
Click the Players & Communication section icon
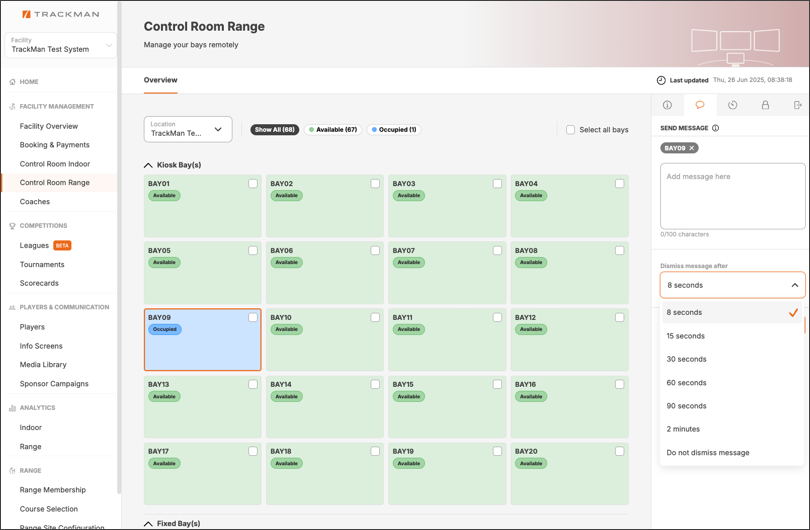tap(12, 307)
